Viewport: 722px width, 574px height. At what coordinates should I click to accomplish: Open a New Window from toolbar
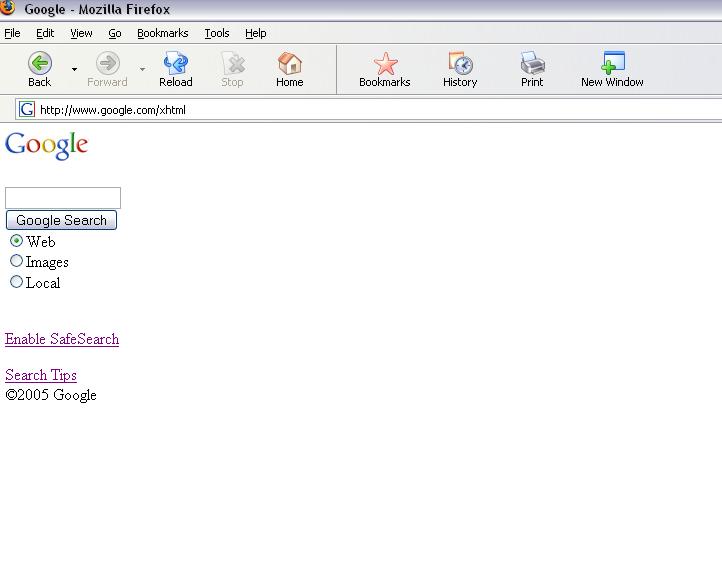pyautogui.click(x=612, y=64)
